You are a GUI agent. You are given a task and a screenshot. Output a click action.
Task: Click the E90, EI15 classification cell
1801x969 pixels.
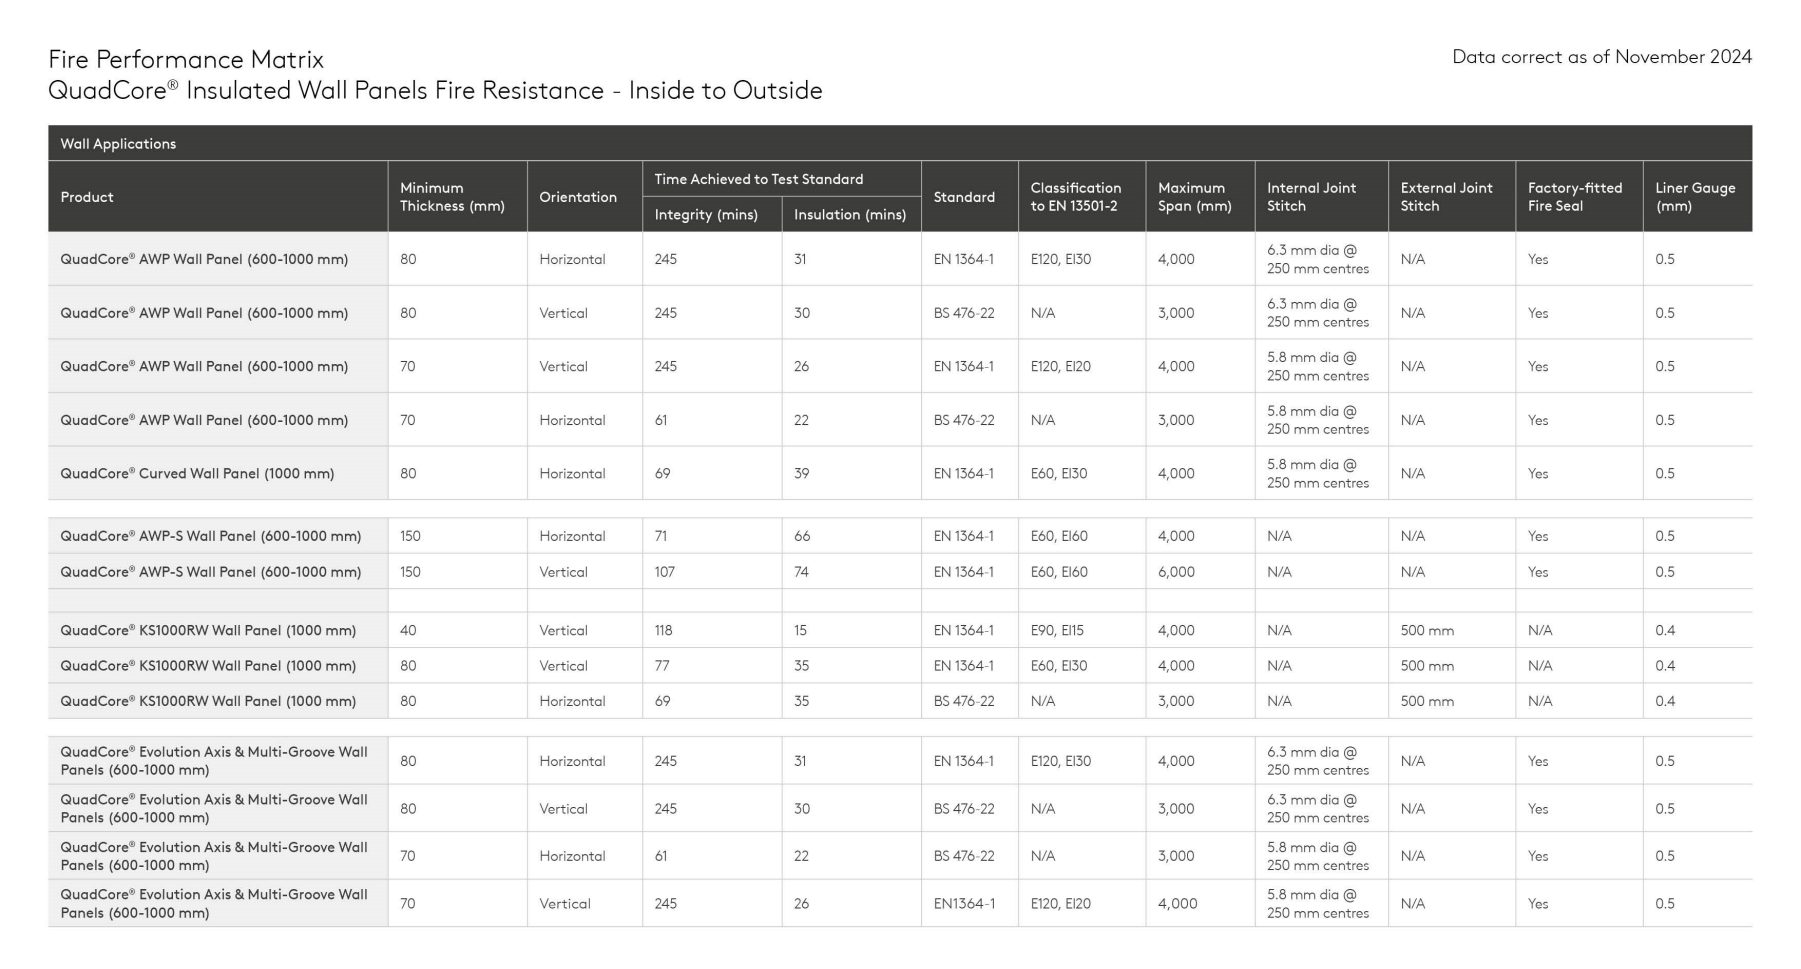[1057, 631]
